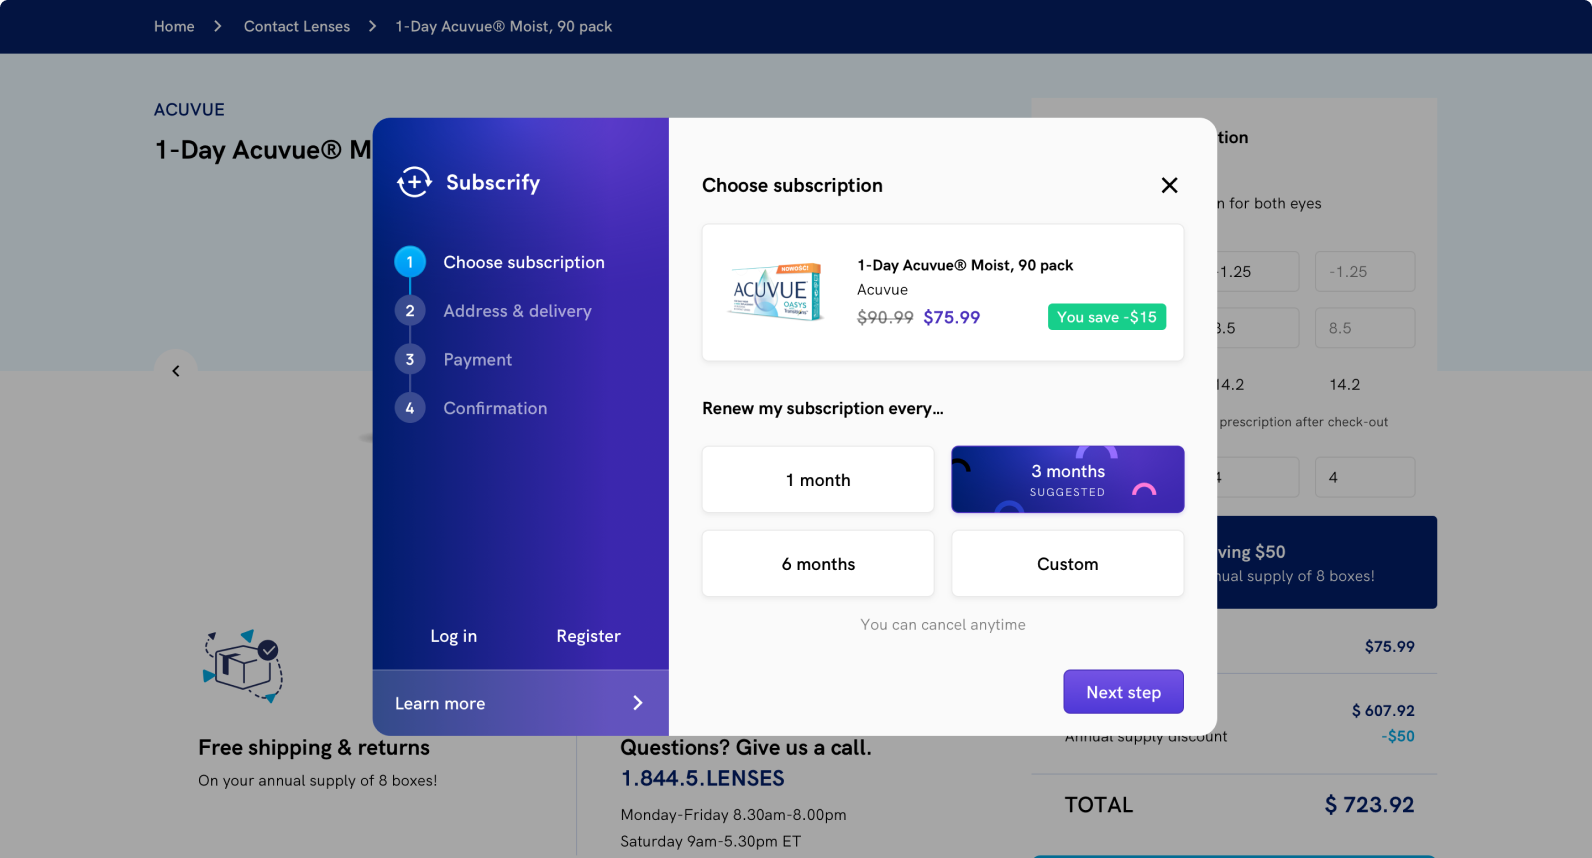
Task: Click the previous image arrow on product page
Action: 176,371
